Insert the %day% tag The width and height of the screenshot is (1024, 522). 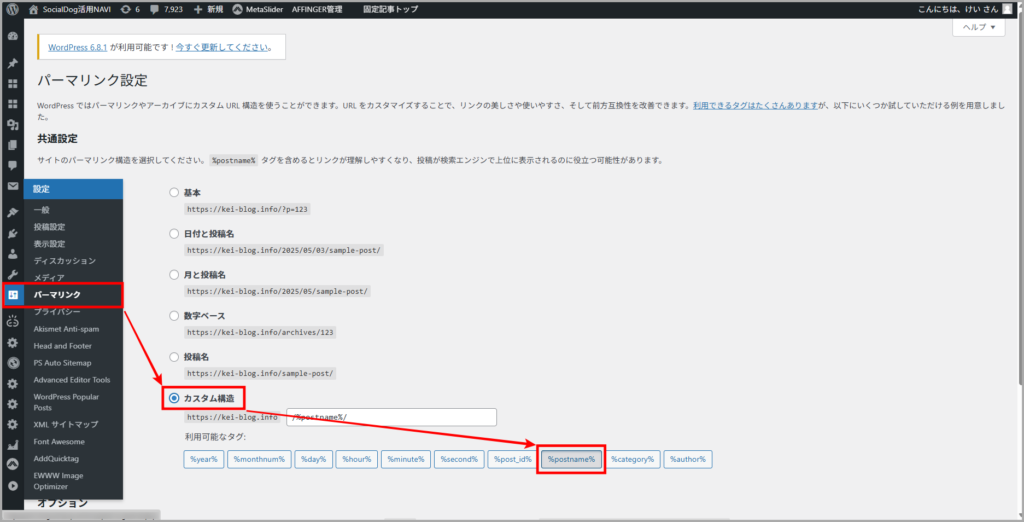[x=313, y=459]
